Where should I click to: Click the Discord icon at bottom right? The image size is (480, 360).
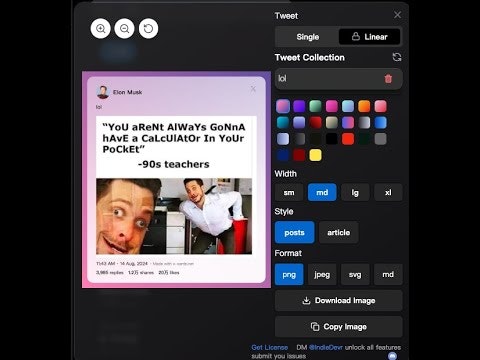[x=393, y=356]
